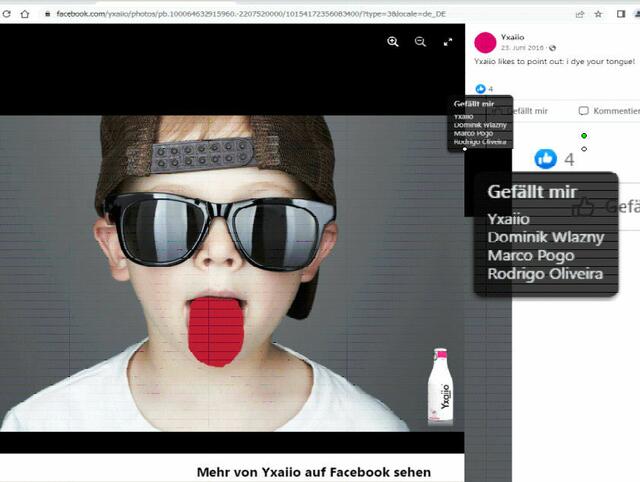Viewport: 640px width, 482px height.
Task: Click the public globe audience icon
Action: (552, 48)
